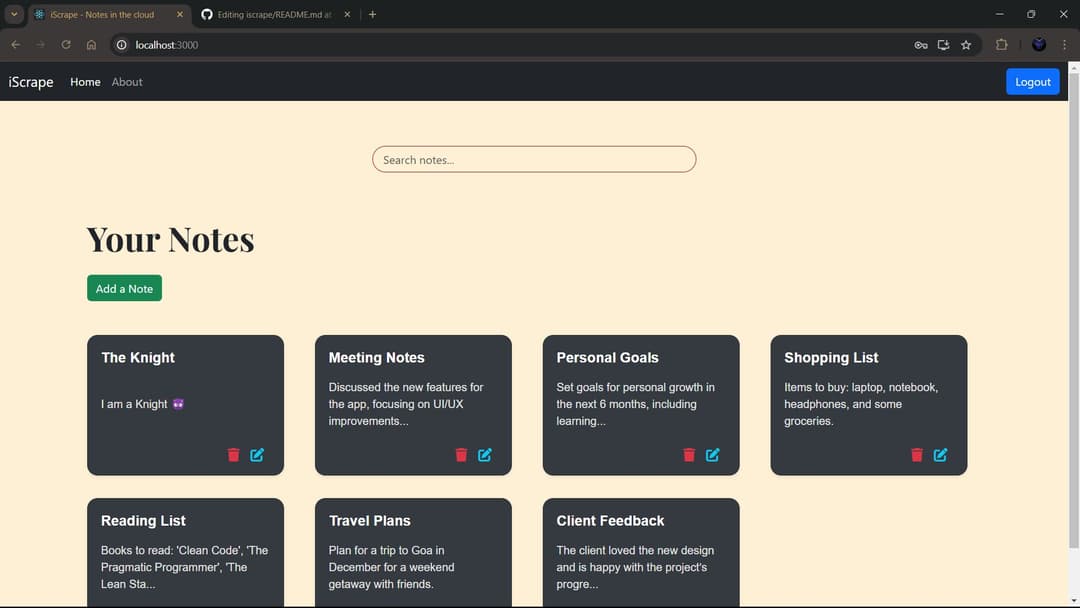Open Chrome three-dot menu
Viewport: 1080px width, 608px height.
(x=1064, y=45)
